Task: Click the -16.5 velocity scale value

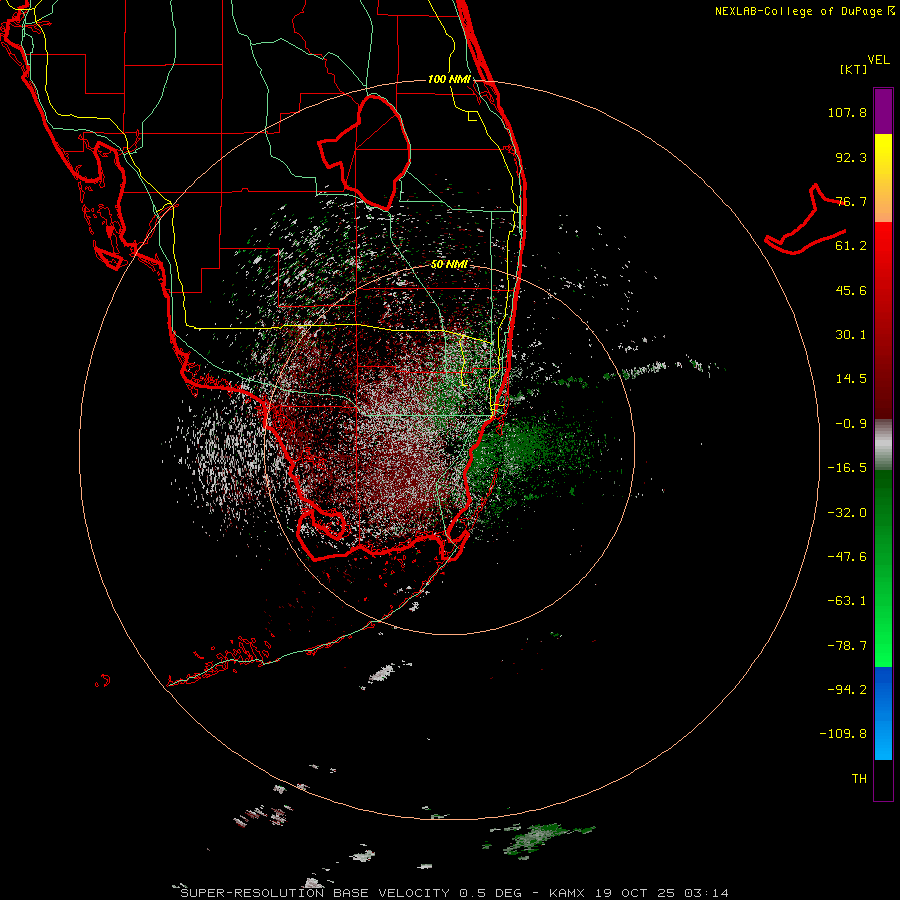Action: [x=847, y=468]
